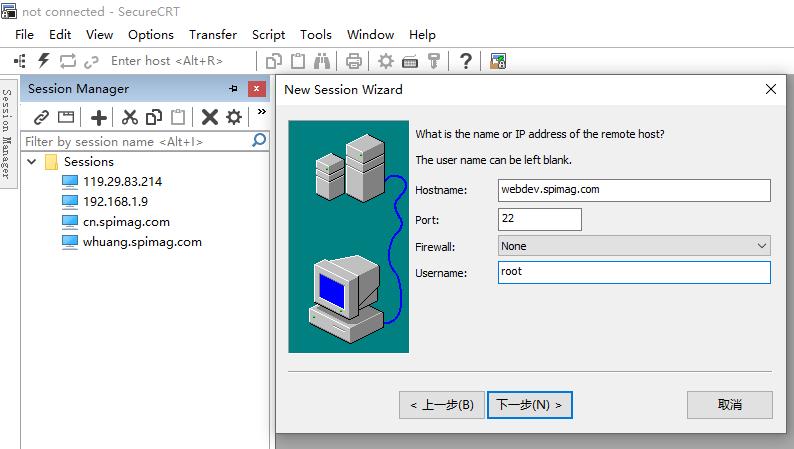The image size is (794, 449).
Task: Close the New Session Wizard dialog
Action: click(771, 89)
